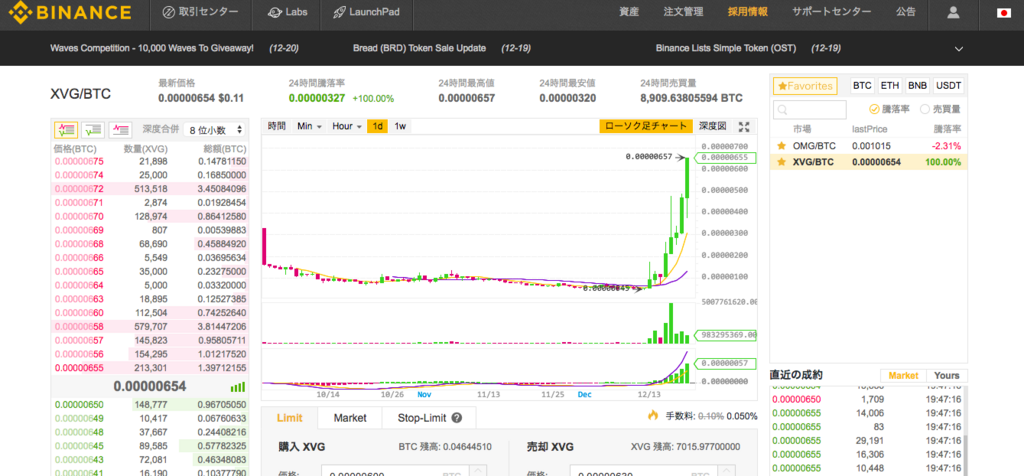Viewport: 1024px width, 476px height.
Task: Click ask price 0.00000672
Action: [80, 189]
